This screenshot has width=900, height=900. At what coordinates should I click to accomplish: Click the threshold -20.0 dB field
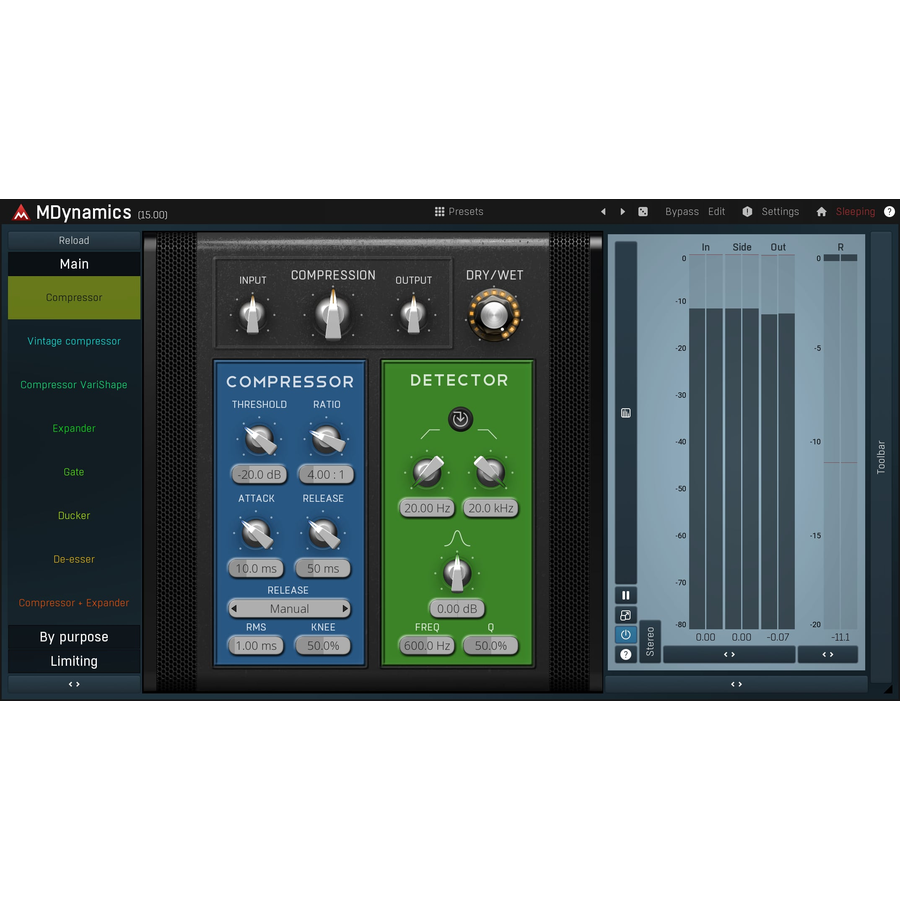[x=259, y=475]
